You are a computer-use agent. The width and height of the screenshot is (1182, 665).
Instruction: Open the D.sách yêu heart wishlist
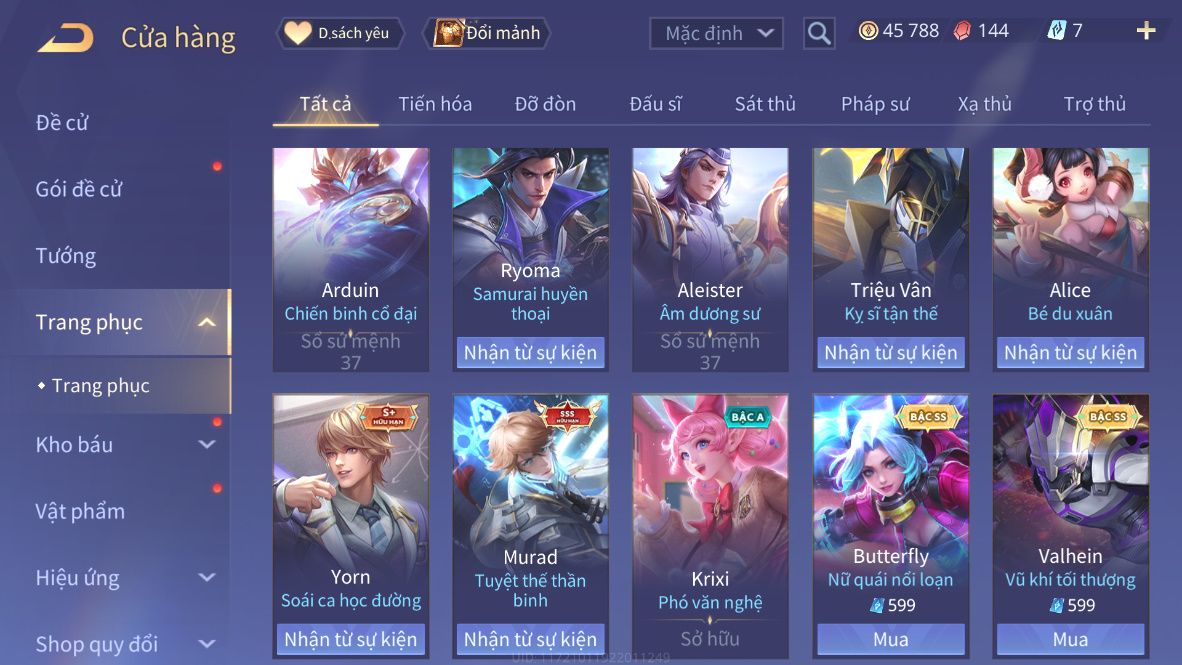coord(340,33)
